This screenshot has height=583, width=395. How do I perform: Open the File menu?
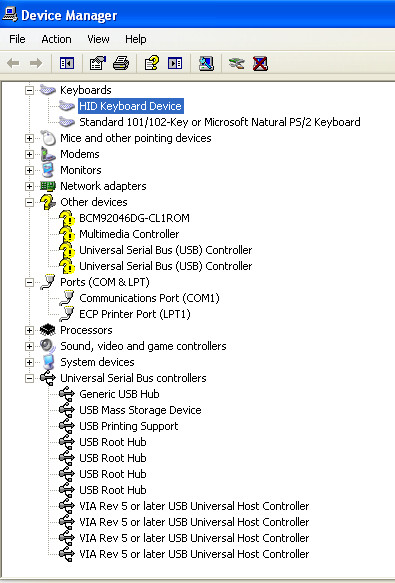pos(17,39)
